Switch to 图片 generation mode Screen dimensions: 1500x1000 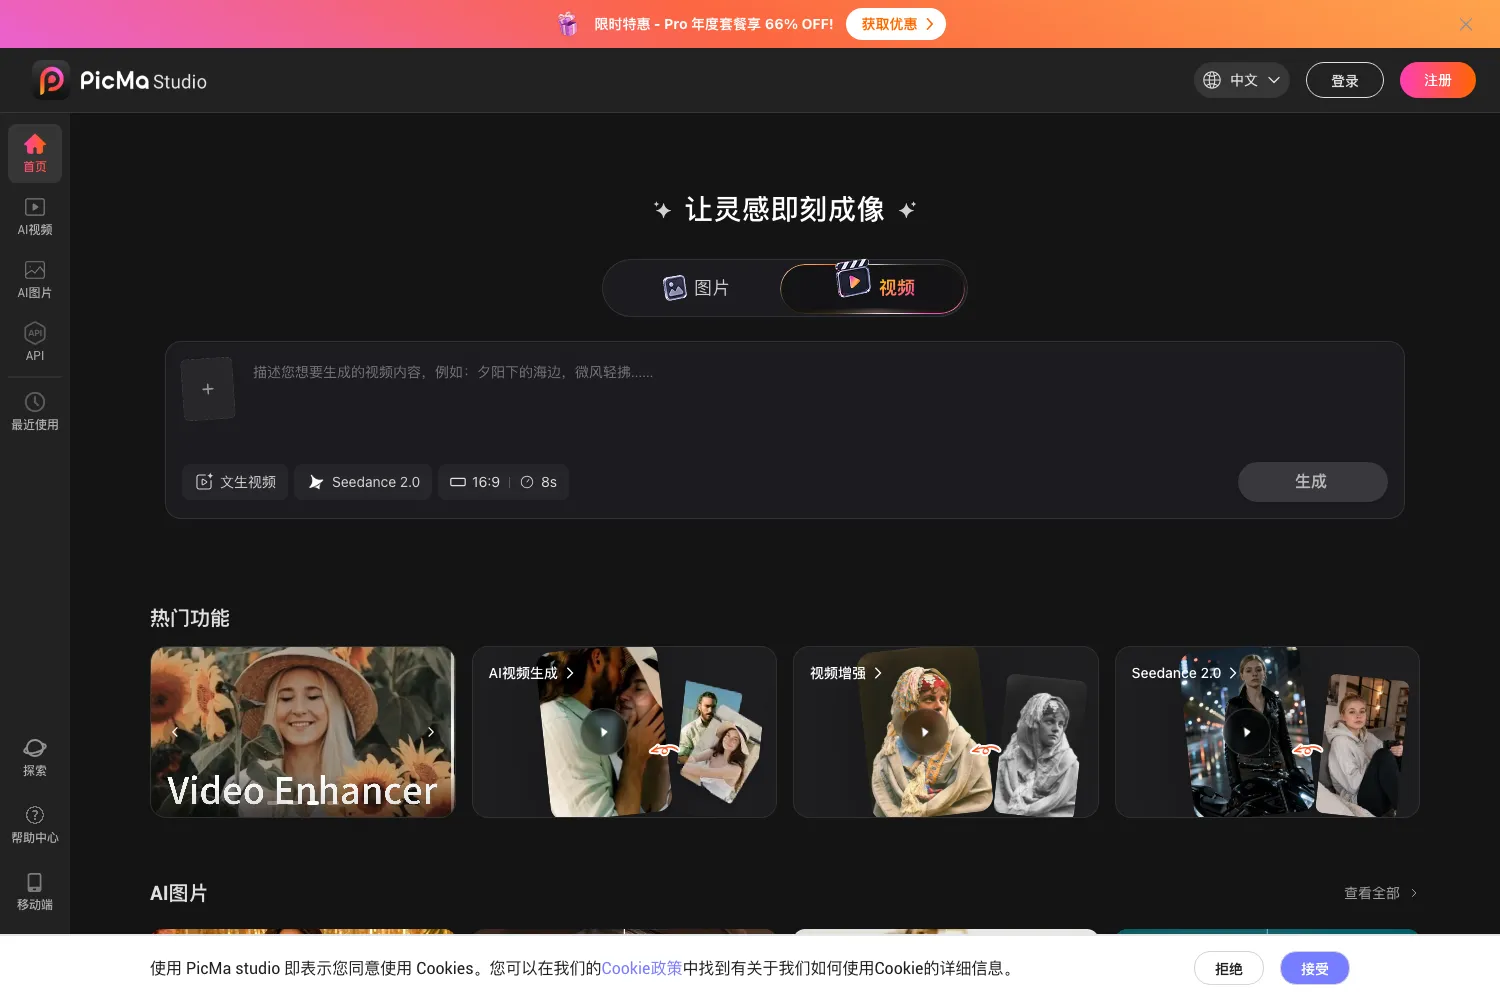[x=696, y=288]
